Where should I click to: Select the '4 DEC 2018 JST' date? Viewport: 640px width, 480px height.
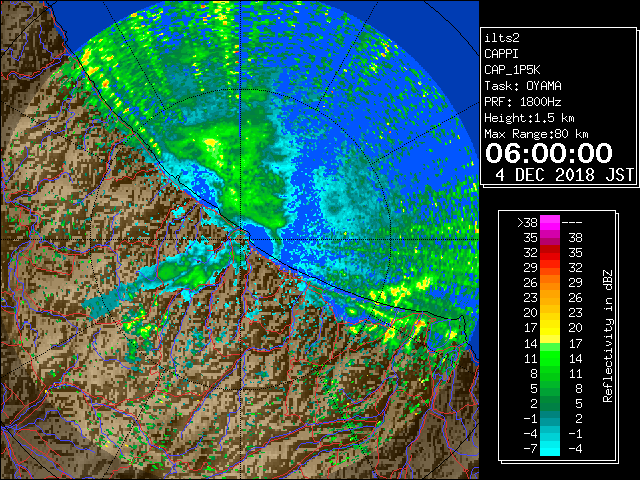pyautogui.click(x=564, y=175)
